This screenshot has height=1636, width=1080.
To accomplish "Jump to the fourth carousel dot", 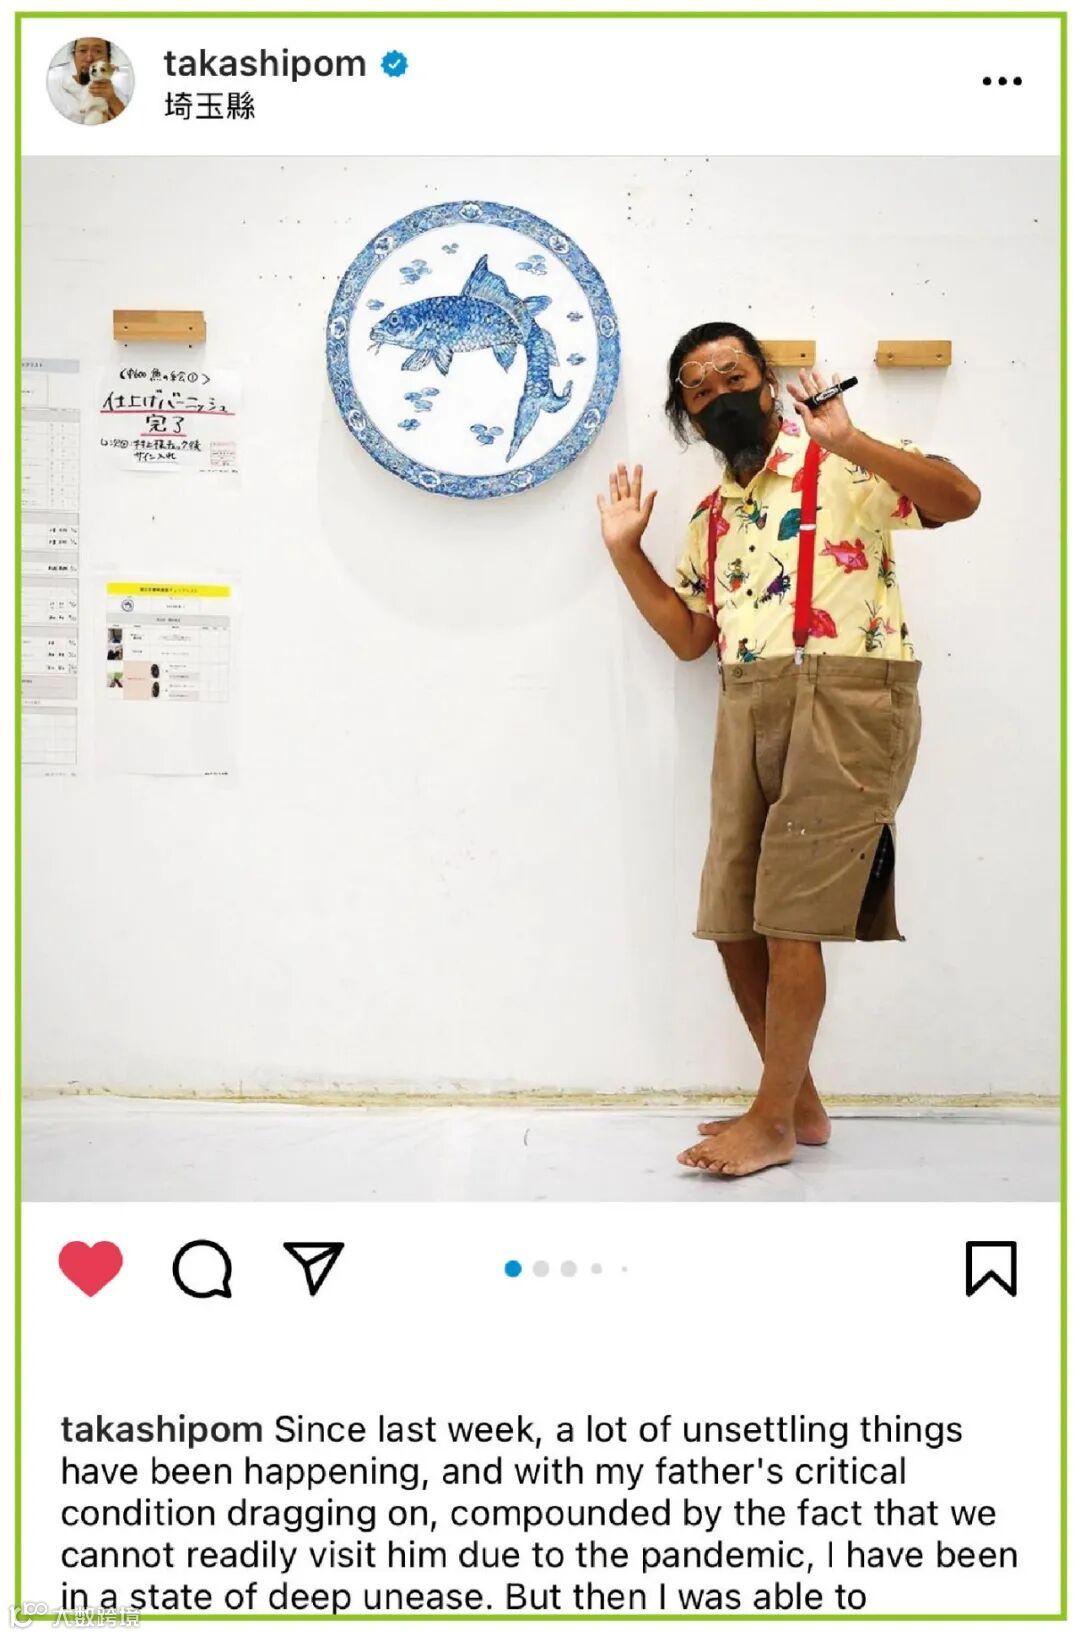I will coord(597,1268).
